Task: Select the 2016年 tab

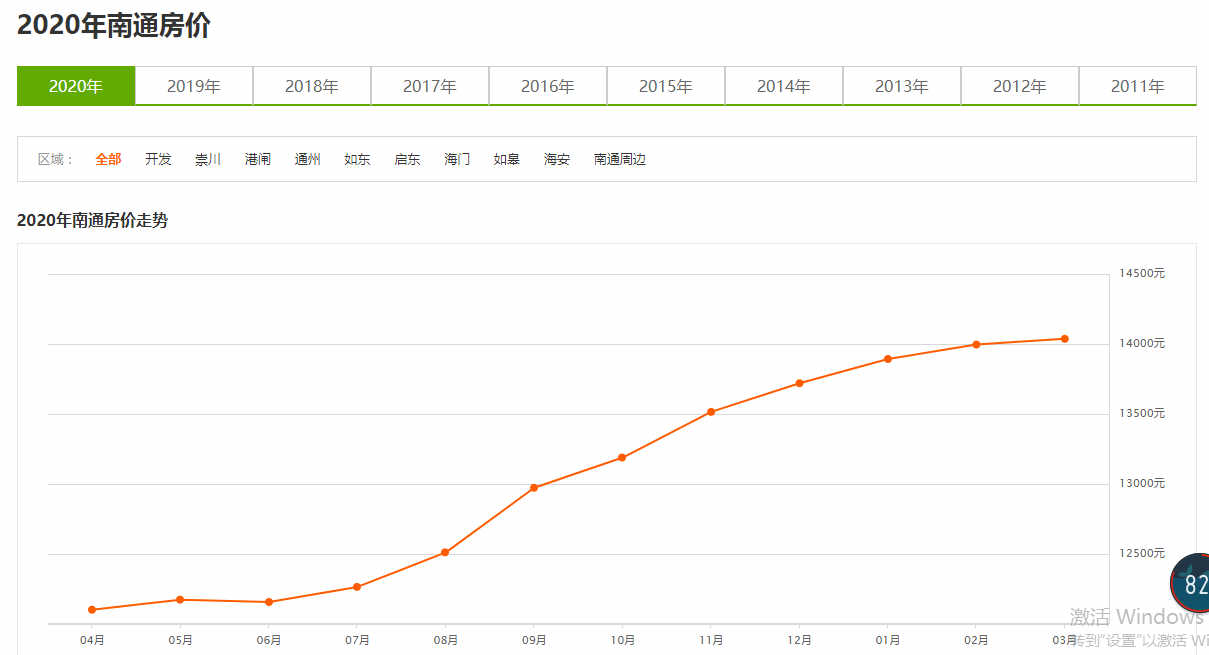Action: (548, 86)
